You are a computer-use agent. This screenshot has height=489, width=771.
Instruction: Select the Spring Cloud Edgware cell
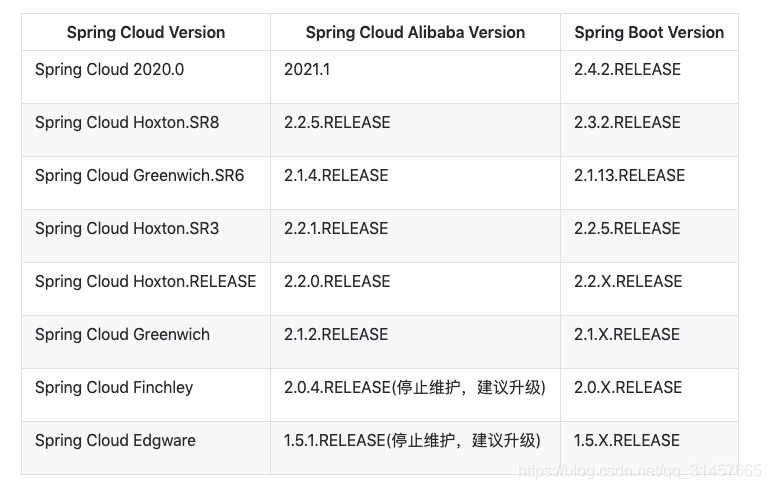[x=115, y=441]
